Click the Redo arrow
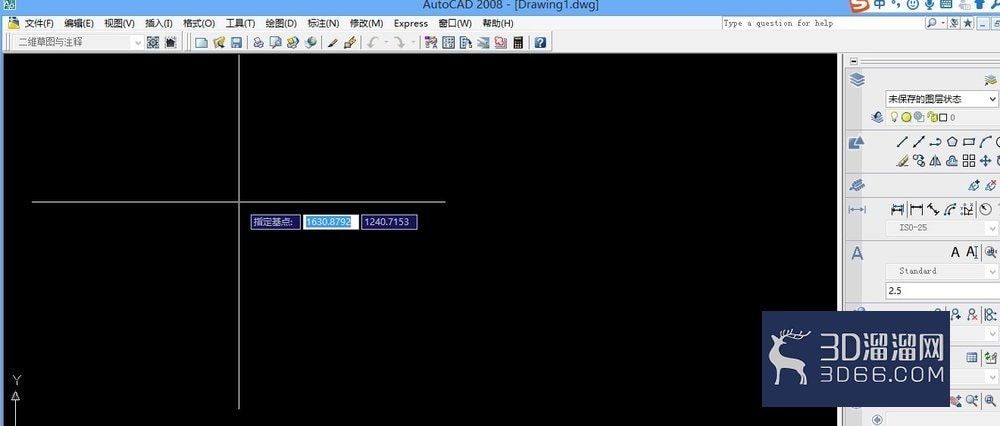1000x426 pixels. pyautogui.click(x=399, y=43)
